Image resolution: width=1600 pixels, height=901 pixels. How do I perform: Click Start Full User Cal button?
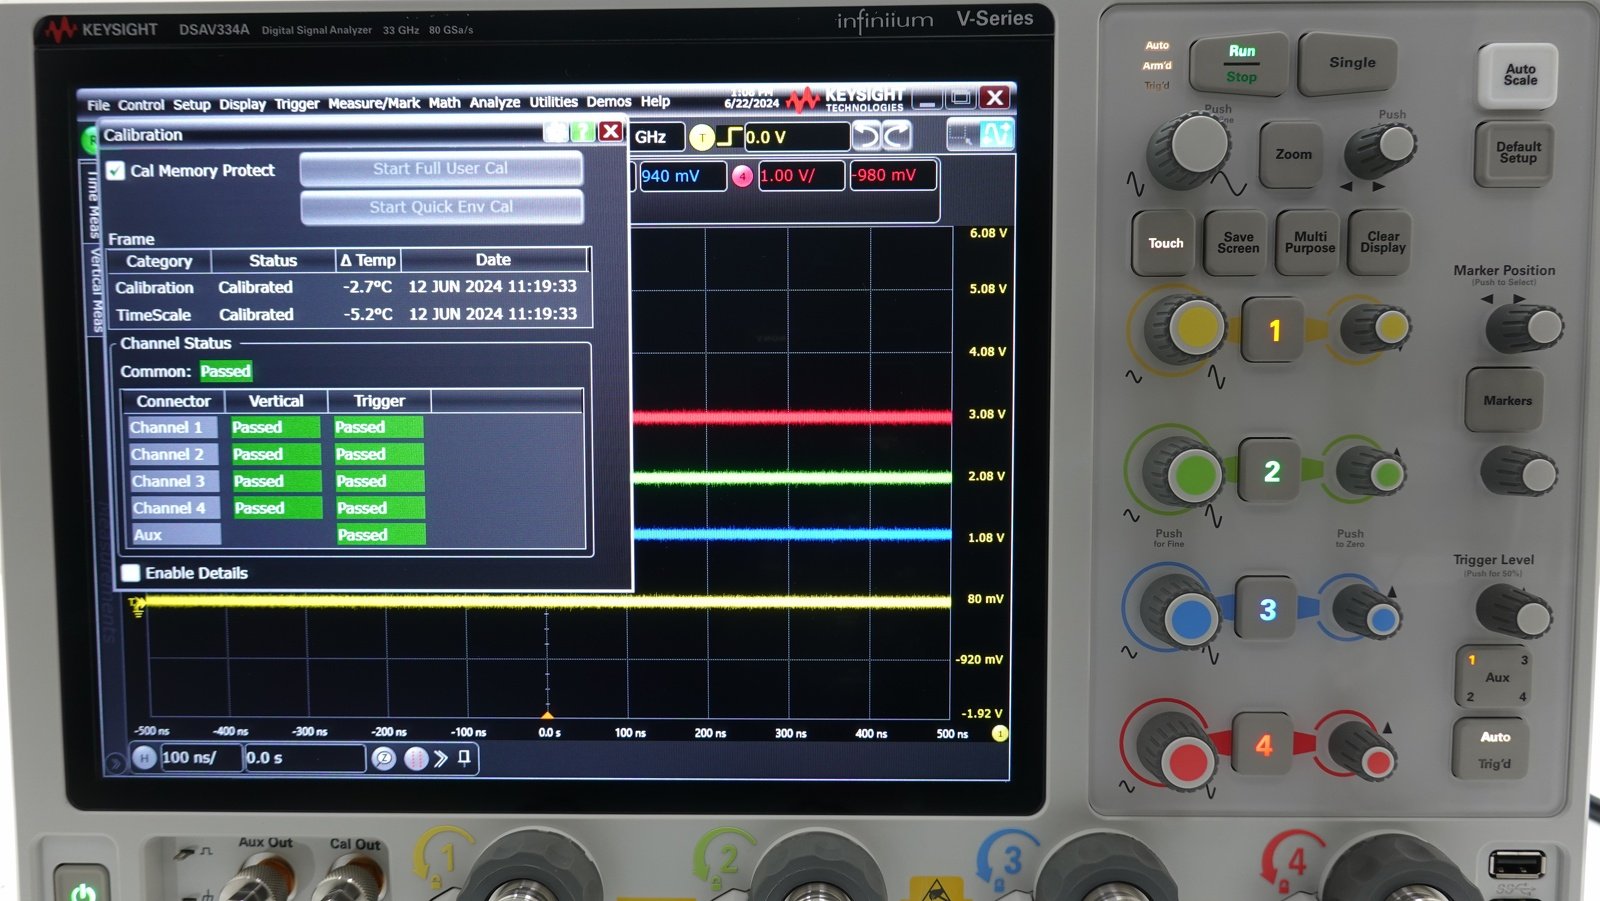tap(441, 168)
